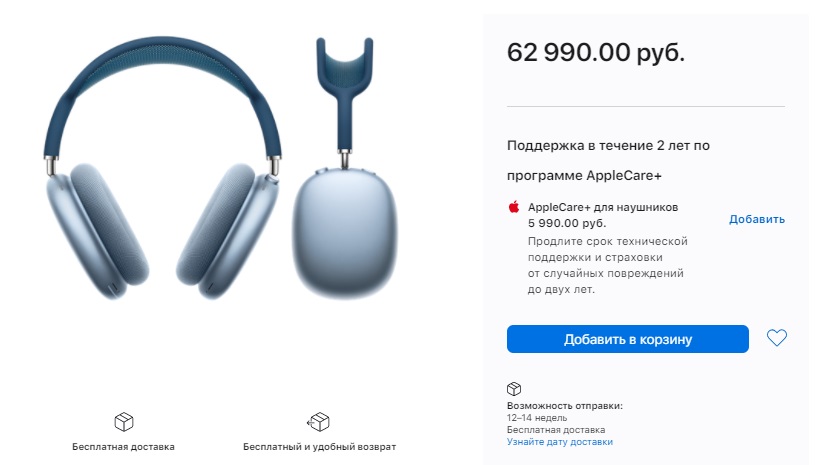This screenshot has height=465, width=821.
Task: Click Бесплатная доставка under shipping estimate
Action: coord(556,430)
